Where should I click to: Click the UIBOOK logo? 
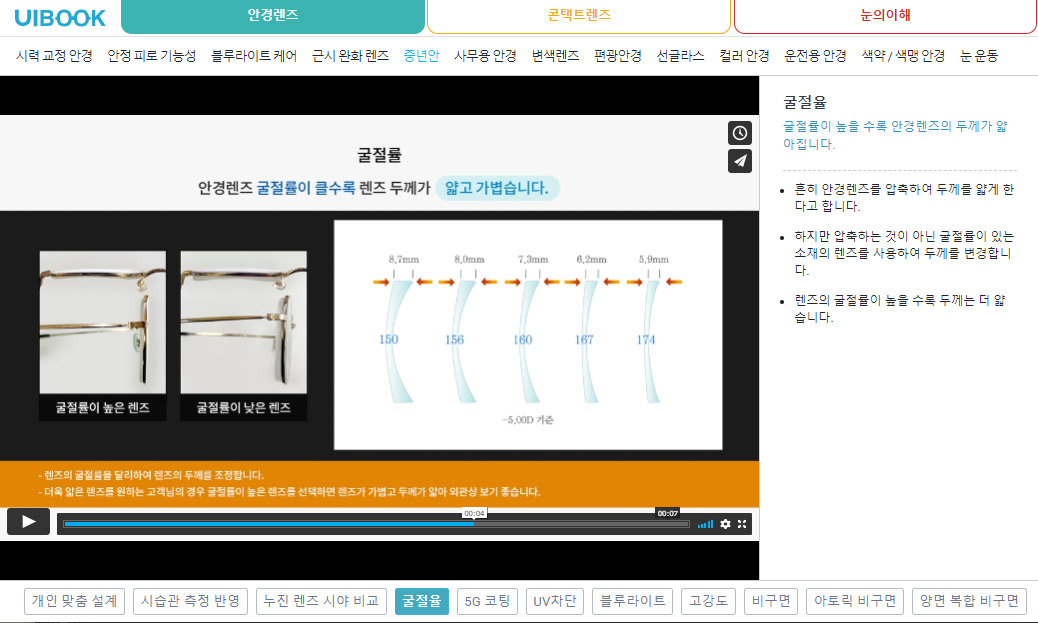click(x=60, y=17)
